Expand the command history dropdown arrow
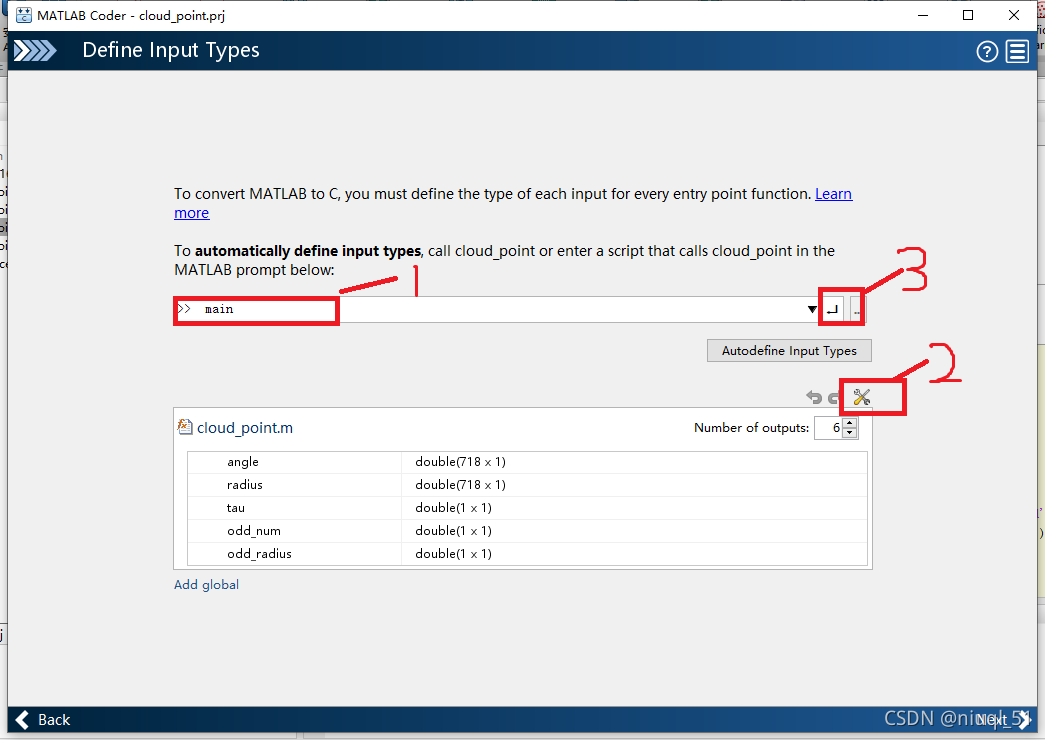Screen dimensions: 1045x740 pyautogui.click(x=812, y=309)
